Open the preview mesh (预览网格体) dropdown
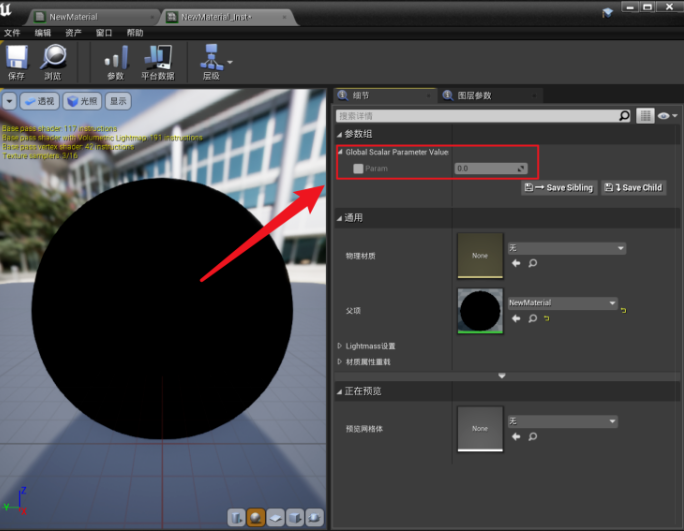The image size is (684, 531). (x=563, y=421)
